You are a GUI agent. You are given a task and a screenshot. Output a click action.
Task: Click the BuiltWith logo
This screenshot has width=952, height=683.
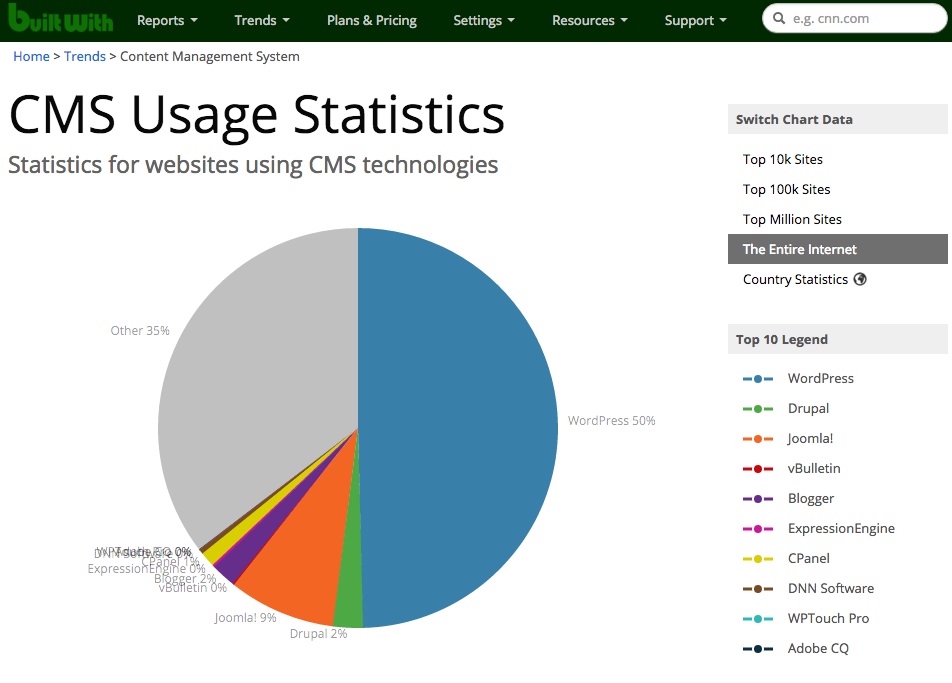(60, 18)
